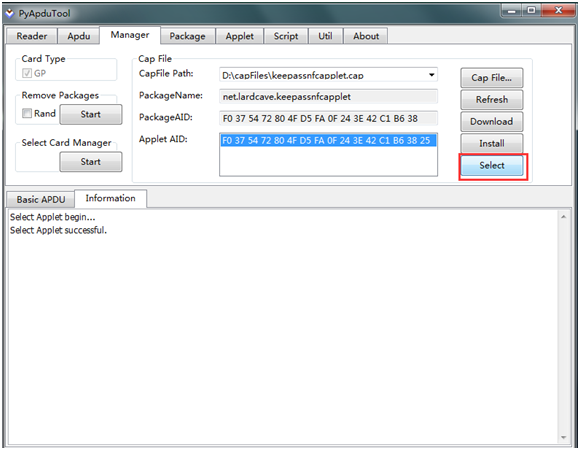The width and height of the screenshot is (580, 450).
Task: Click the highlighted Select button
Action: pyautogui.click(x=492, y=165)
